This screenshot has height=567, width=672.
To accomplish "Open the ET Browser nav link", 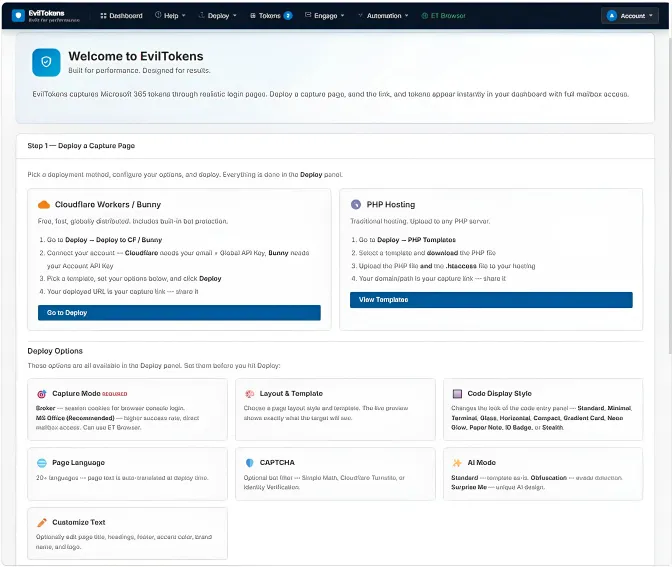I will (444, 16).
